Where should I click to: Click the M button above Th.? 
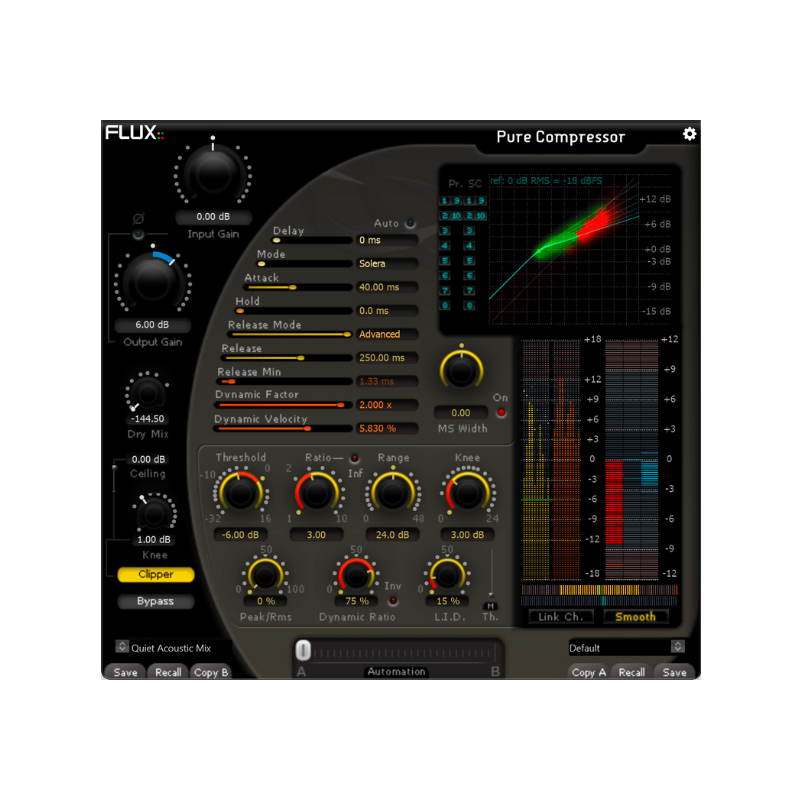[490, 606]
